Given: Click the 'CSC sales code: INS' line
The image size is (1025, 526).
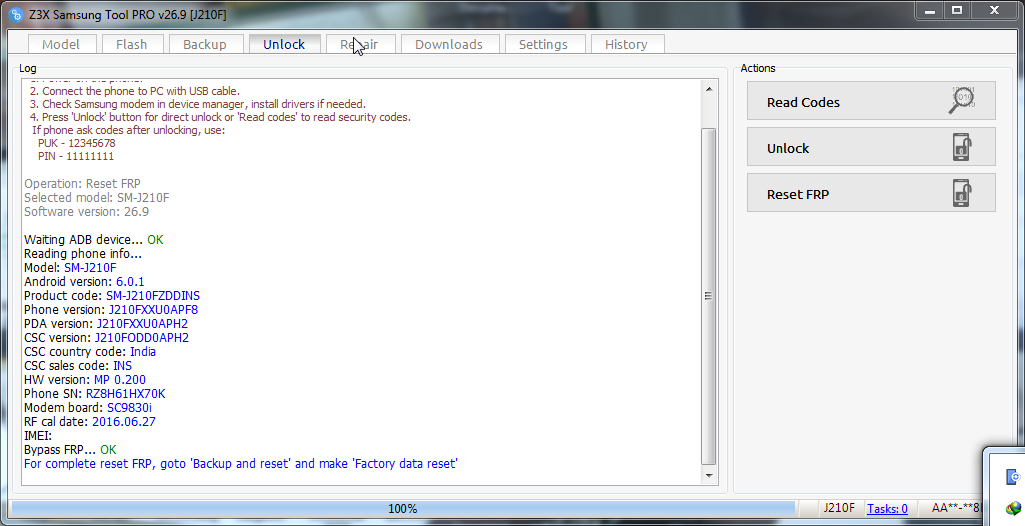Looking at the screenshot, I should tap(78, 365).
